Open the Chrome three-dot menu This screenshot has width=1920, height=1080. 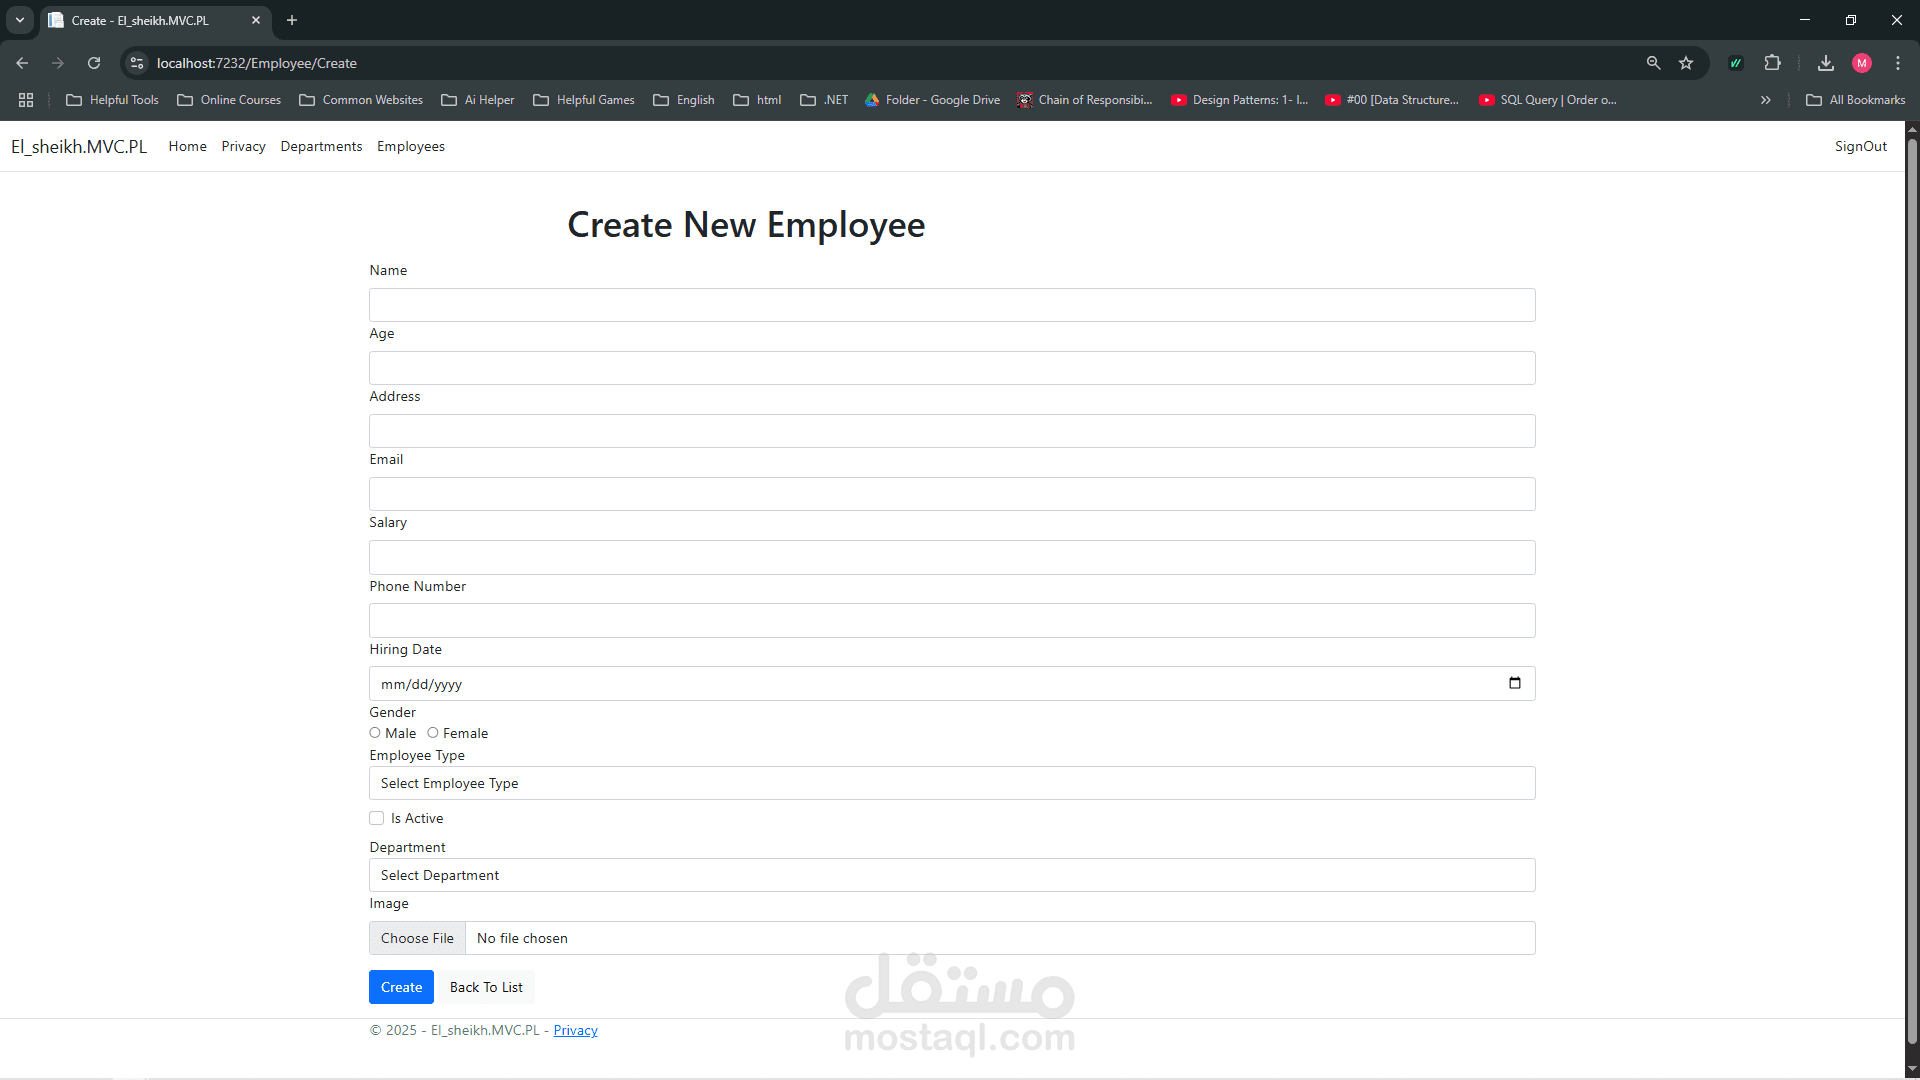tap(1898, 63)
